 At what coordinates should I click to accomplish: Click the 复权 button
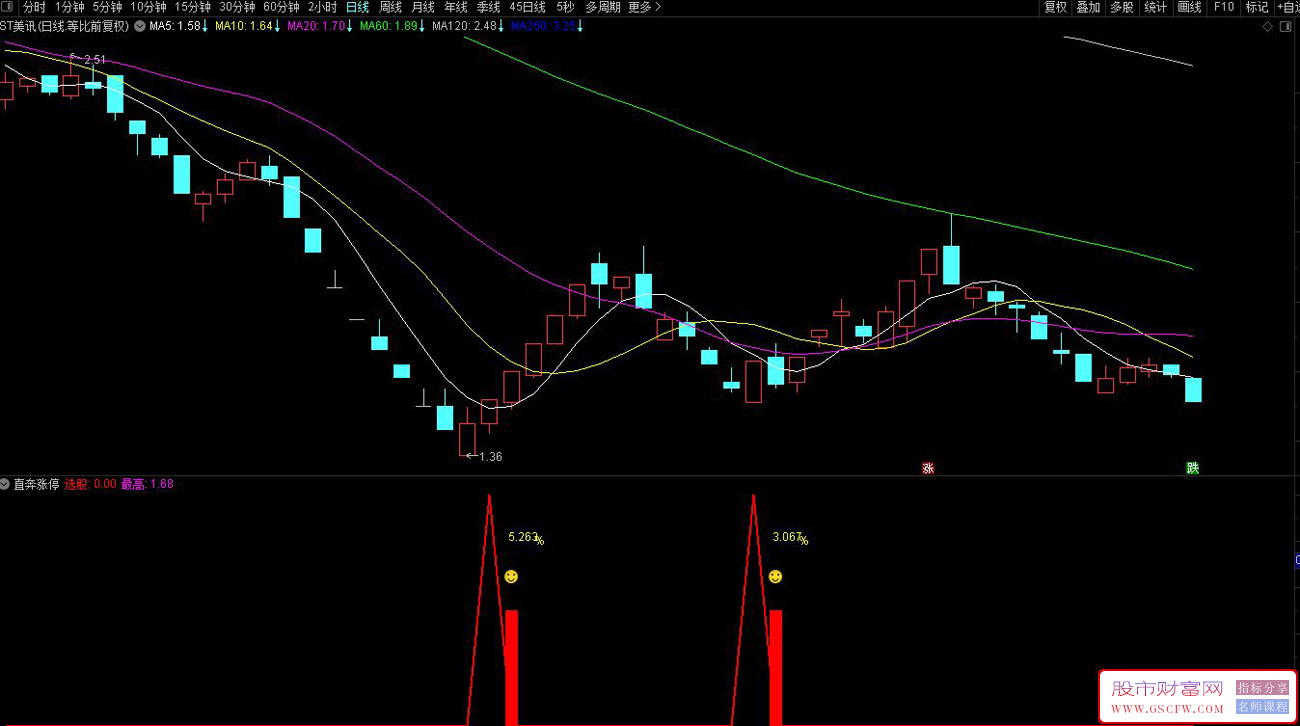click(1056, 7)
